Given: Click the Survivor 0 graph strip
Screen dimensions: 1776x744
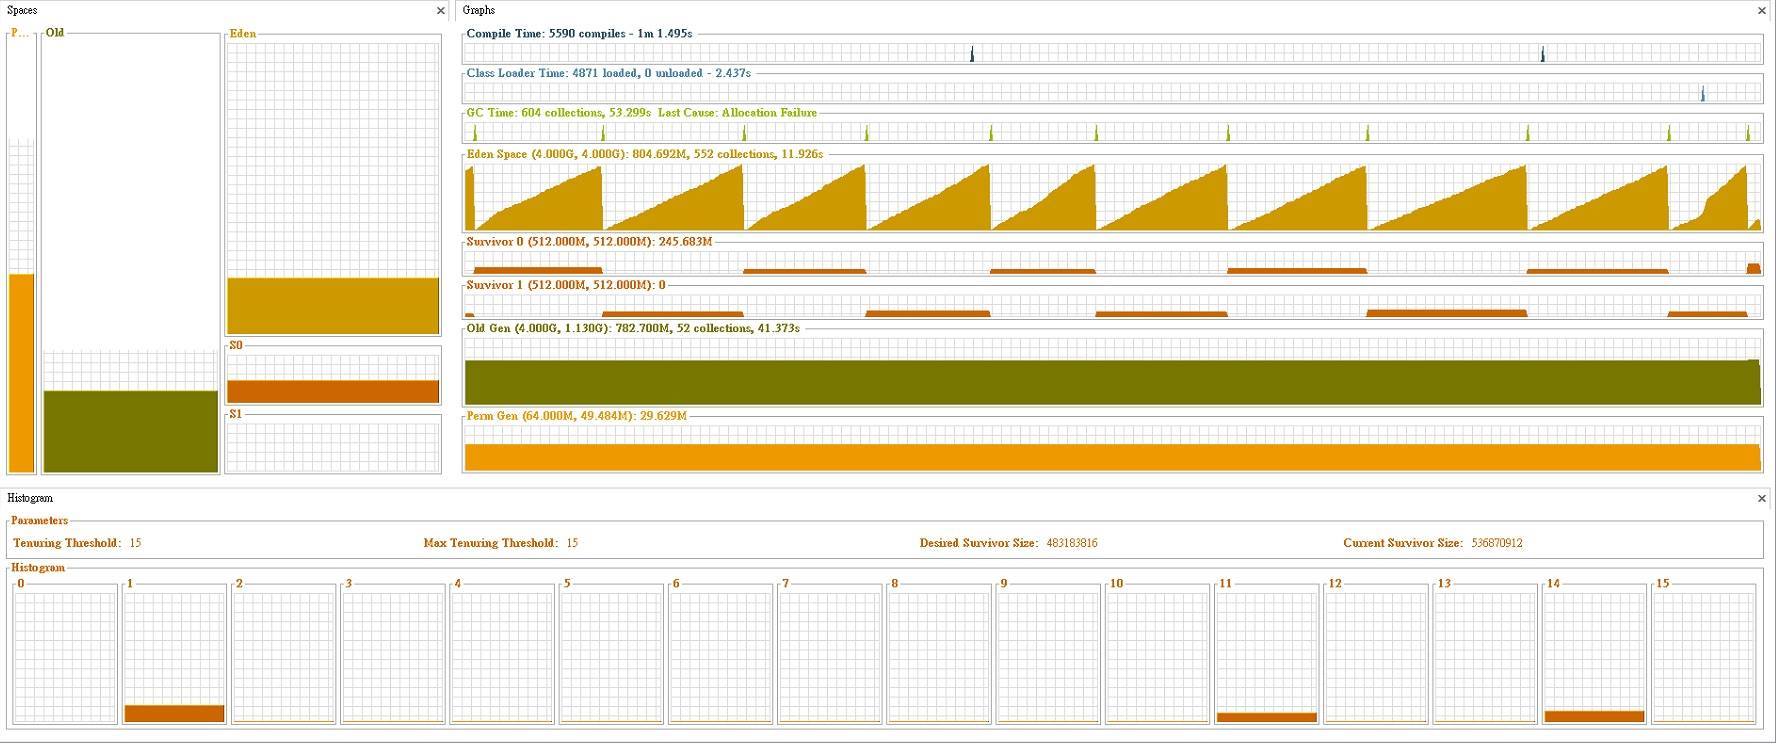Looking at the screenshot, I should pyautogui.click(x=1112, y=263).
